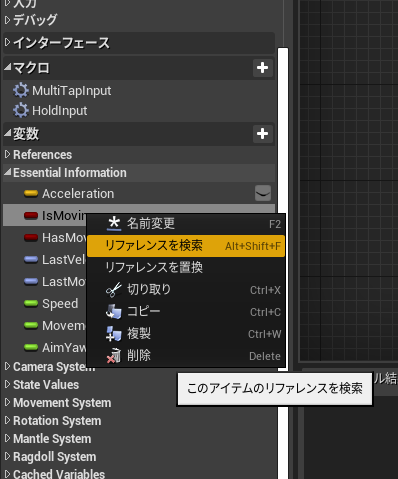Expand the Rotation System category
398x479 pixels.
click(7, 421)
